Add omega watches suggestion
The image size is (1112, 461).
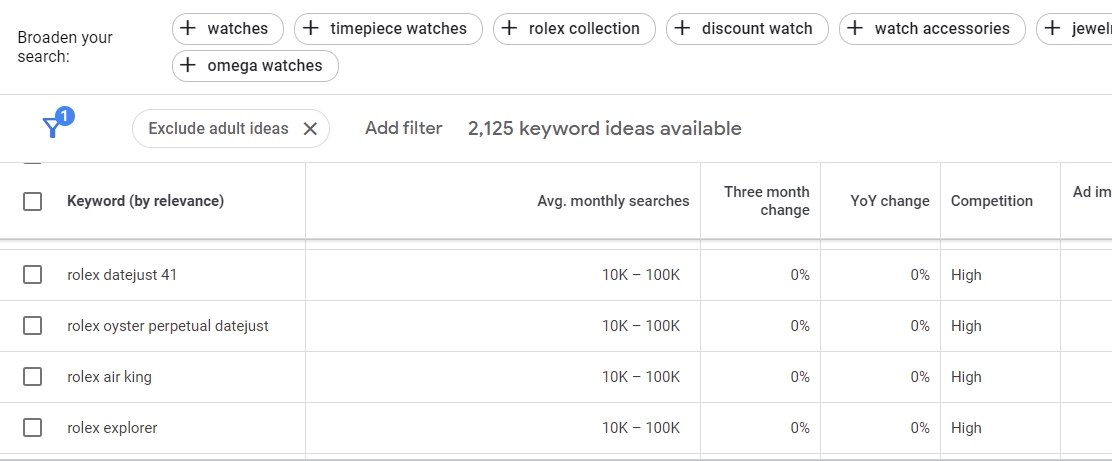pyautogui.click(x=255, y=66)
